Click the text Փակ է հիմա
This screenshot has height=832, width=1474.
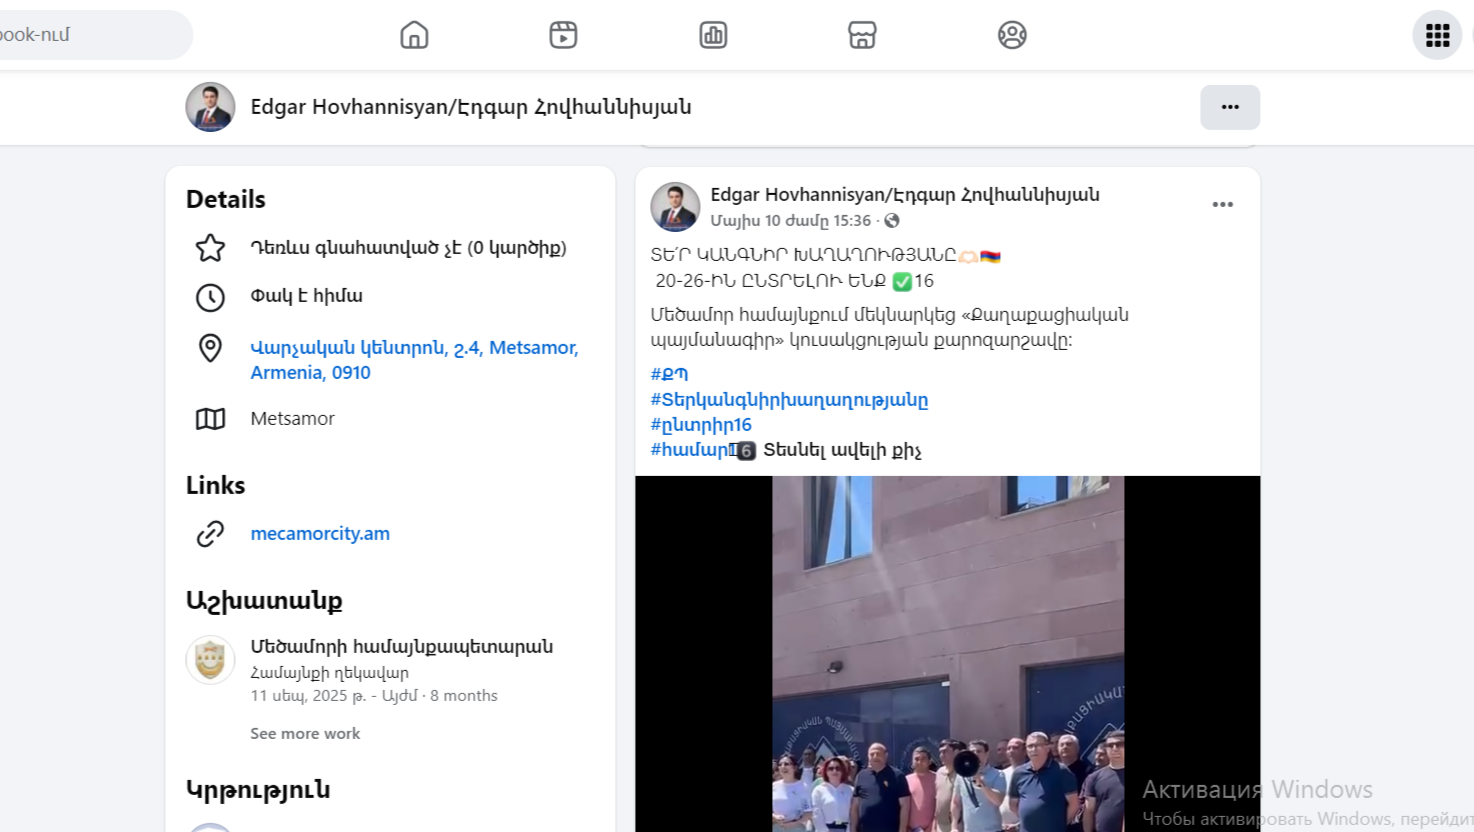306,296
